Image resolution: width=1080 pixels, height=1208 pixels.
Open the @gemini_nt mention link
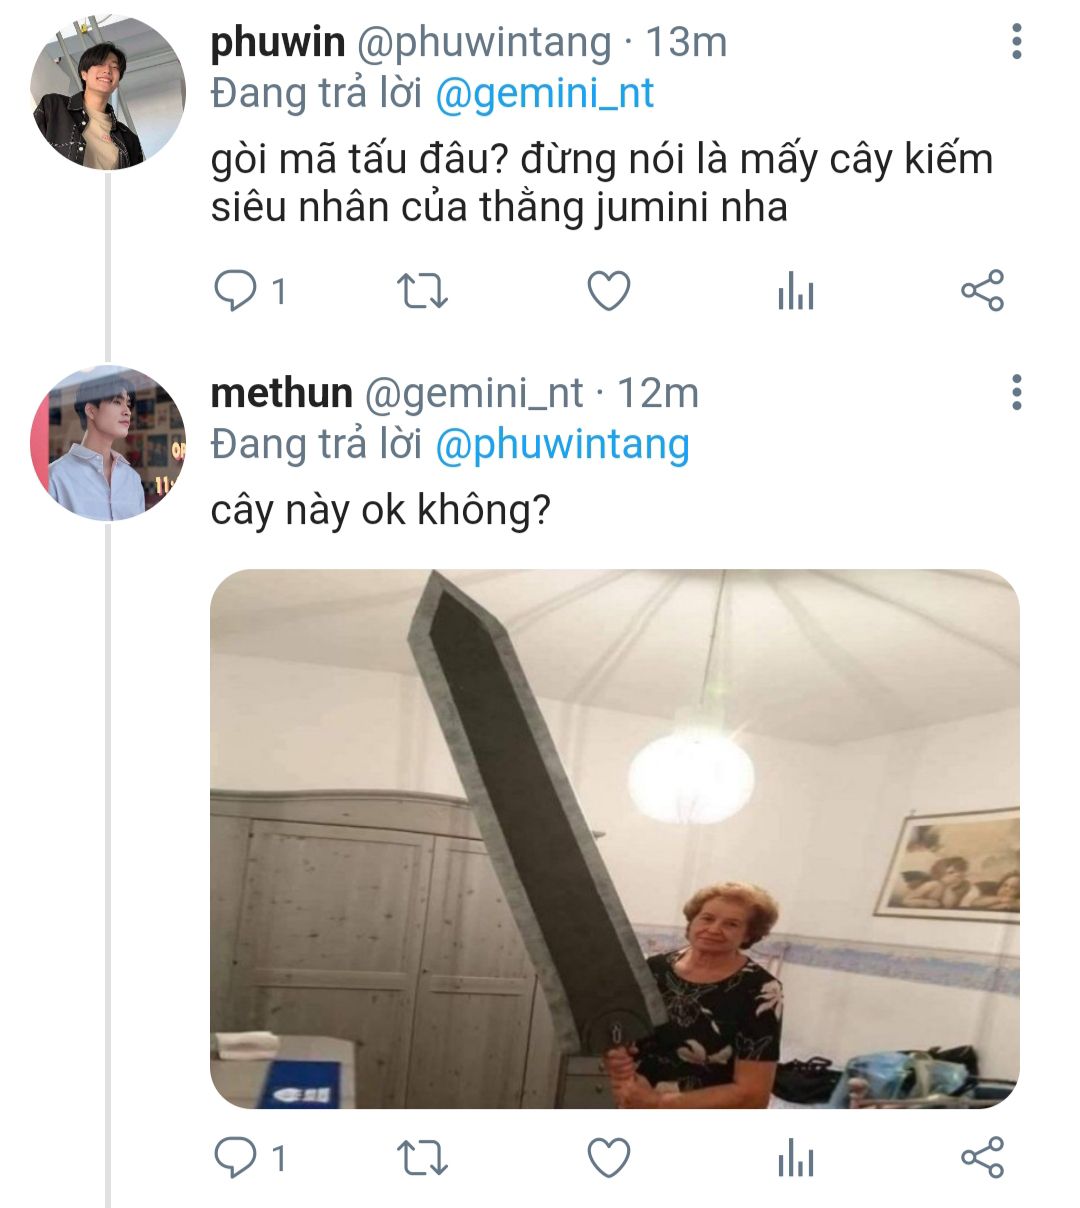[x=544, y=94]
